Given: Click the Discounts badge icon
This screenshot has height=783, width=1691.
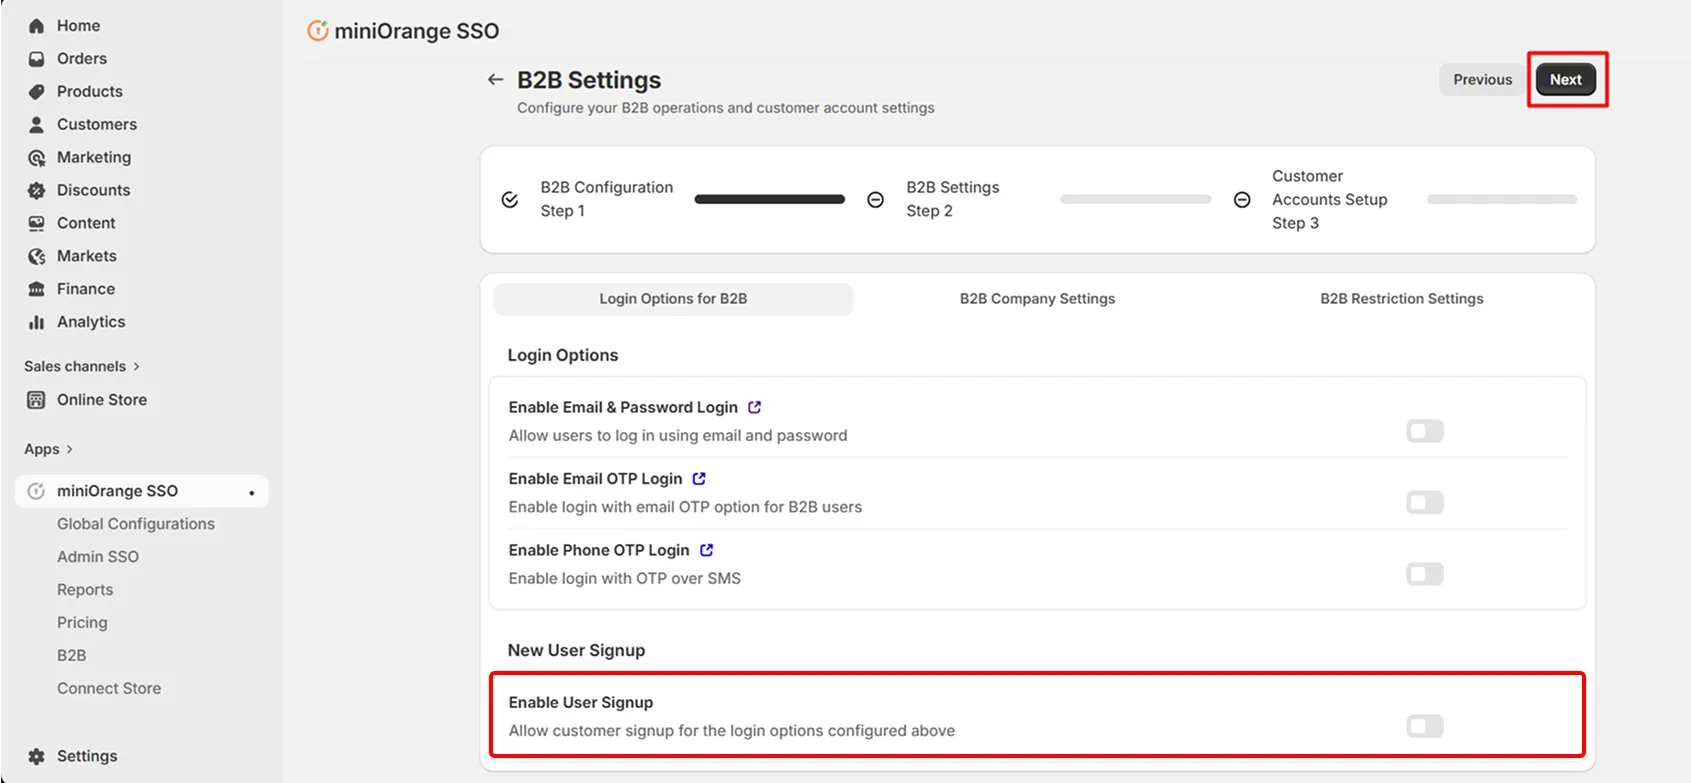Looking at the screenshot, I should (x=37, y=191).
